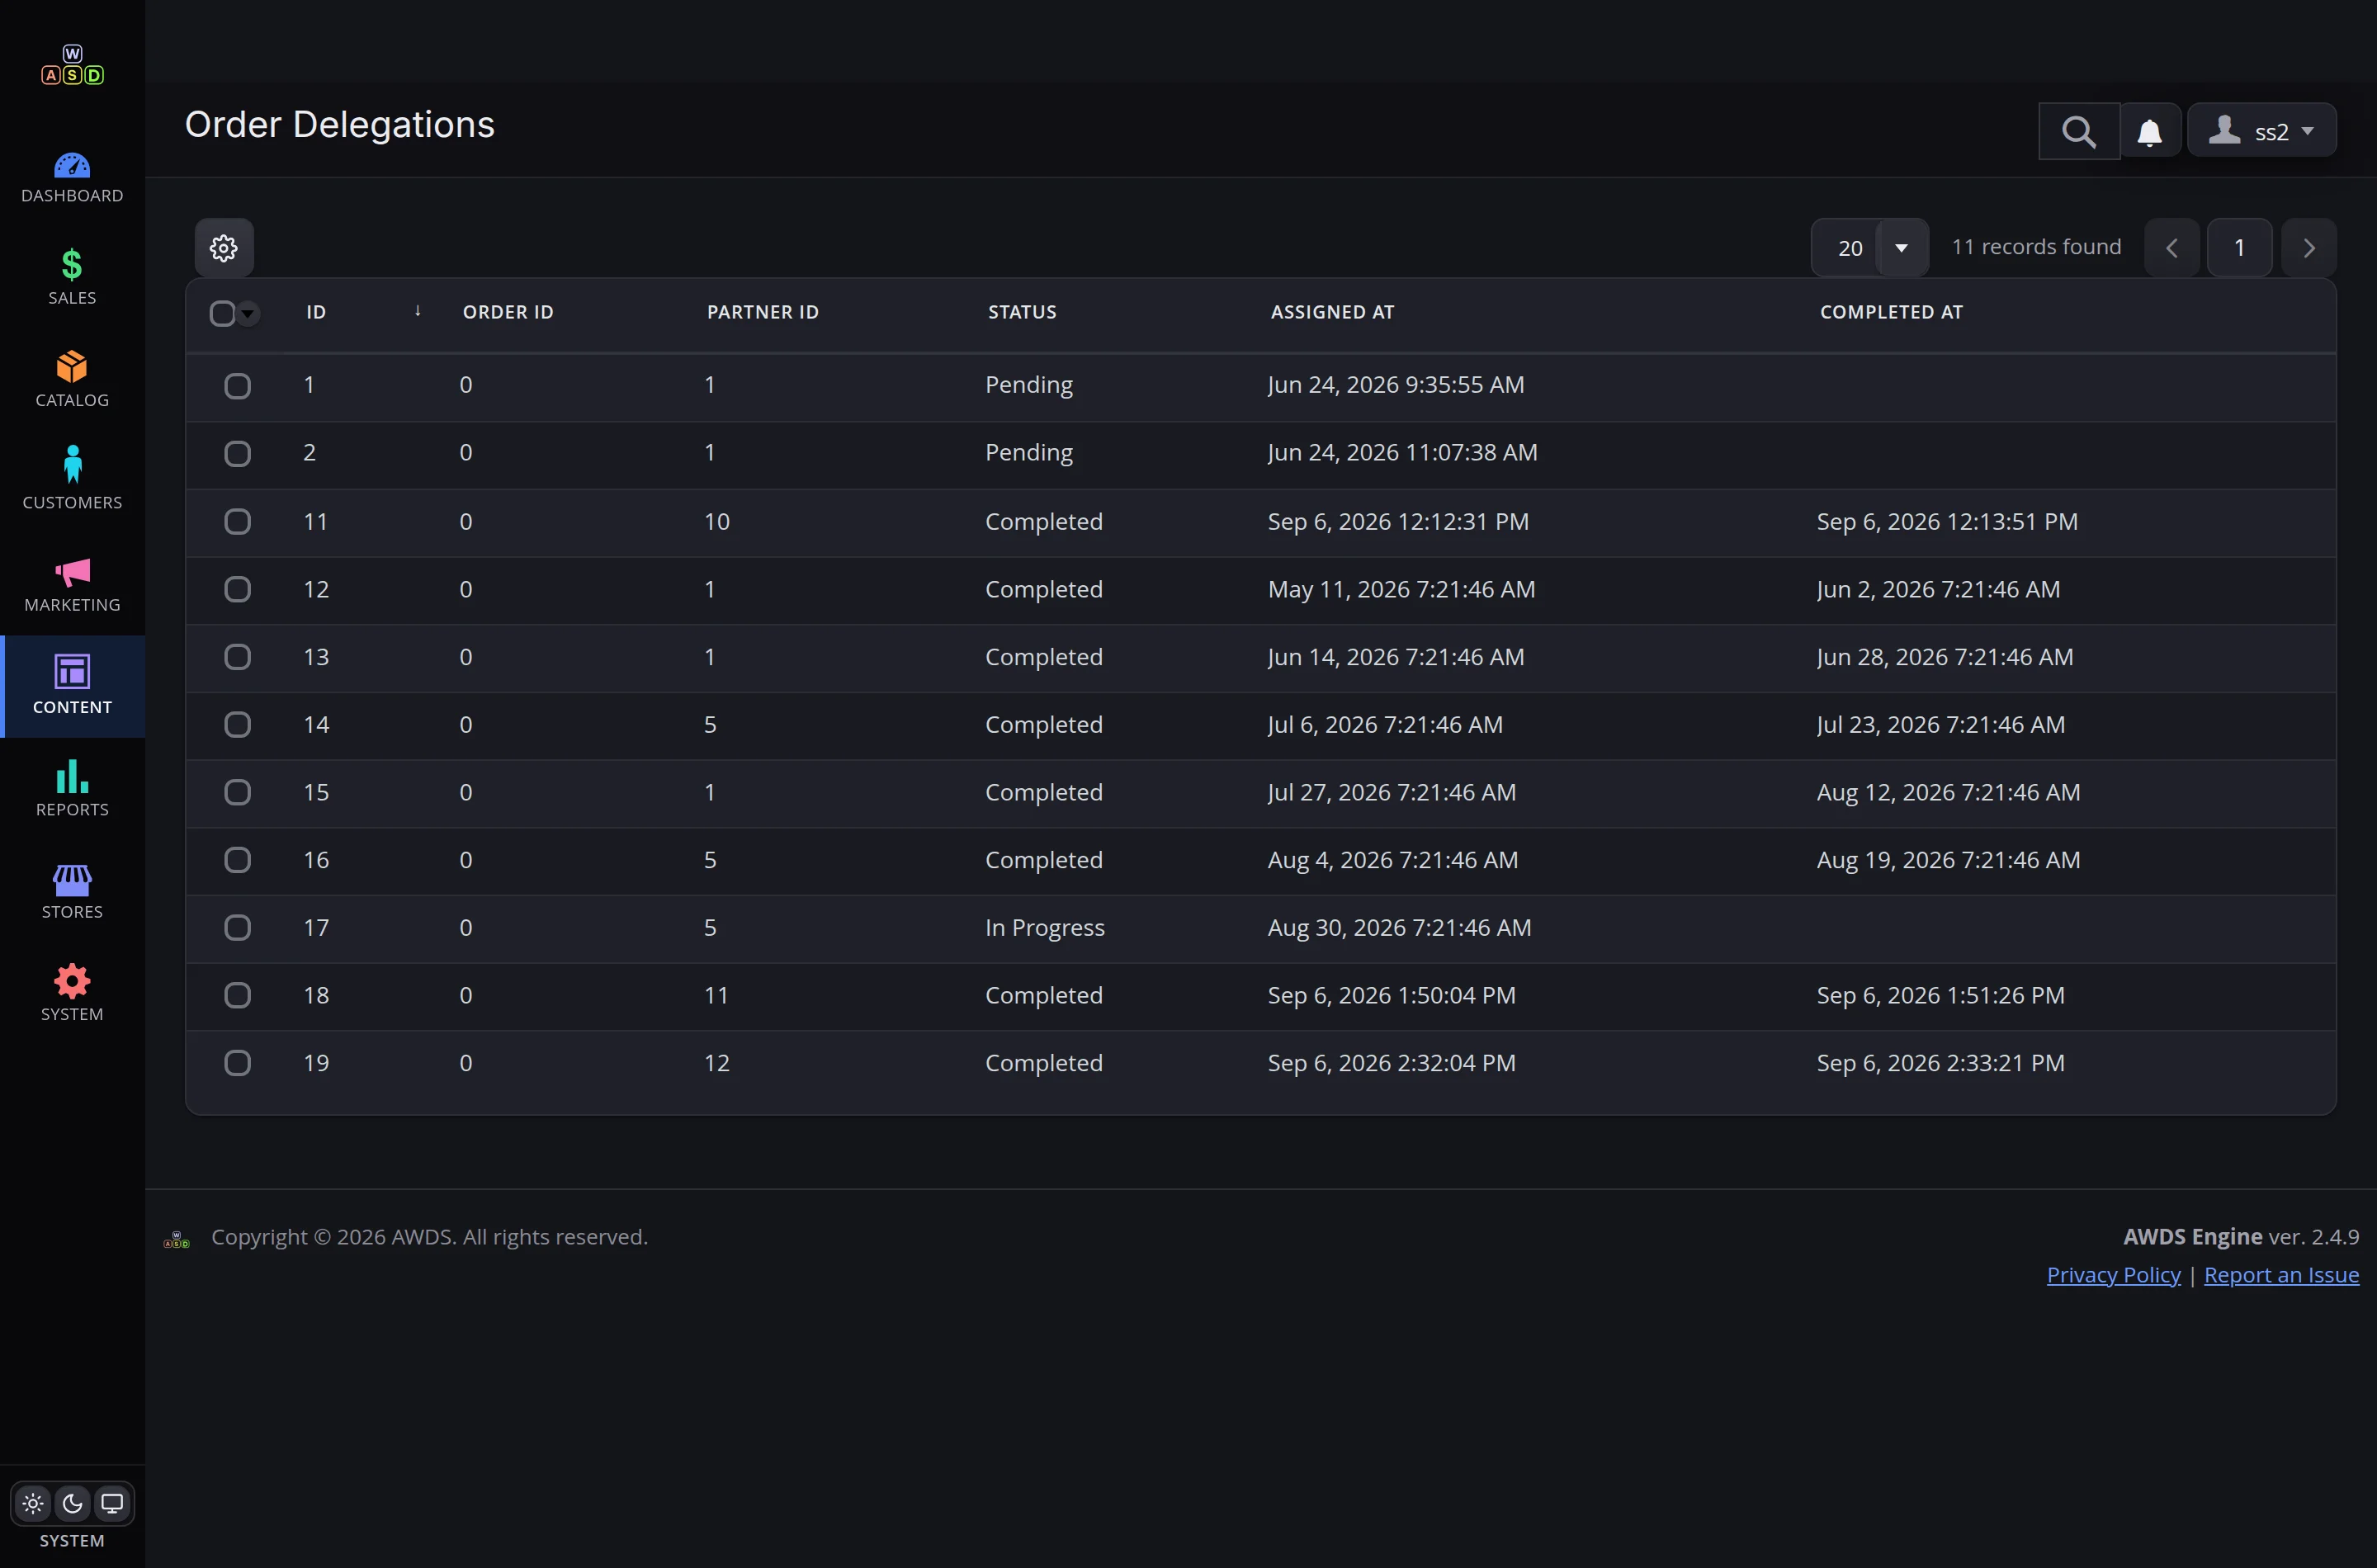Open the table settings gear button
2377x1568 pixels.
tap(224, 248)
